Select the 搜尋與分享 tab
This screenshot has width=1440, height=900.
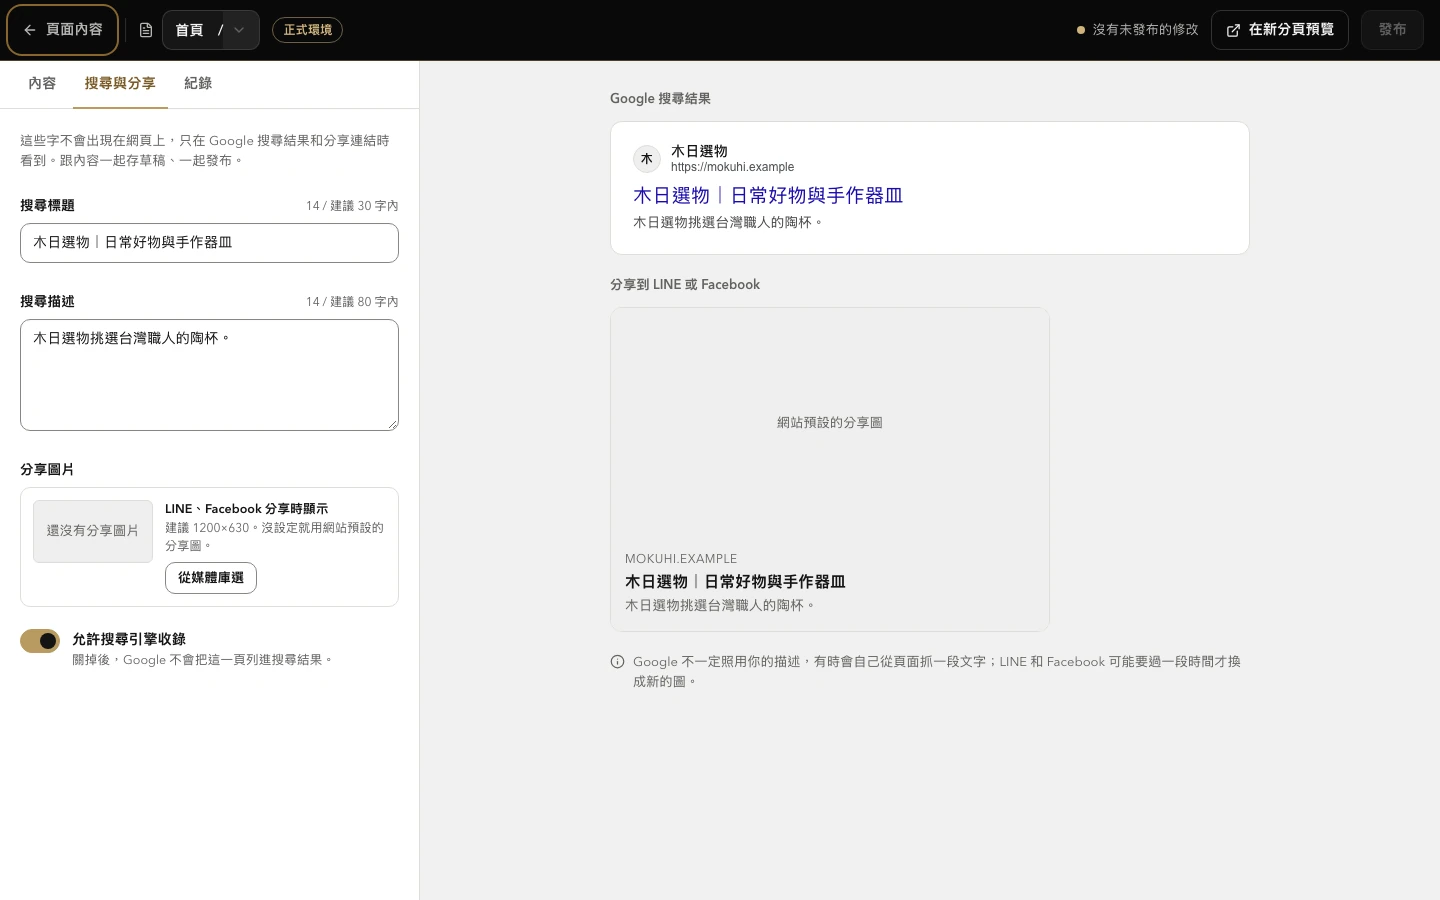point(120,84)
